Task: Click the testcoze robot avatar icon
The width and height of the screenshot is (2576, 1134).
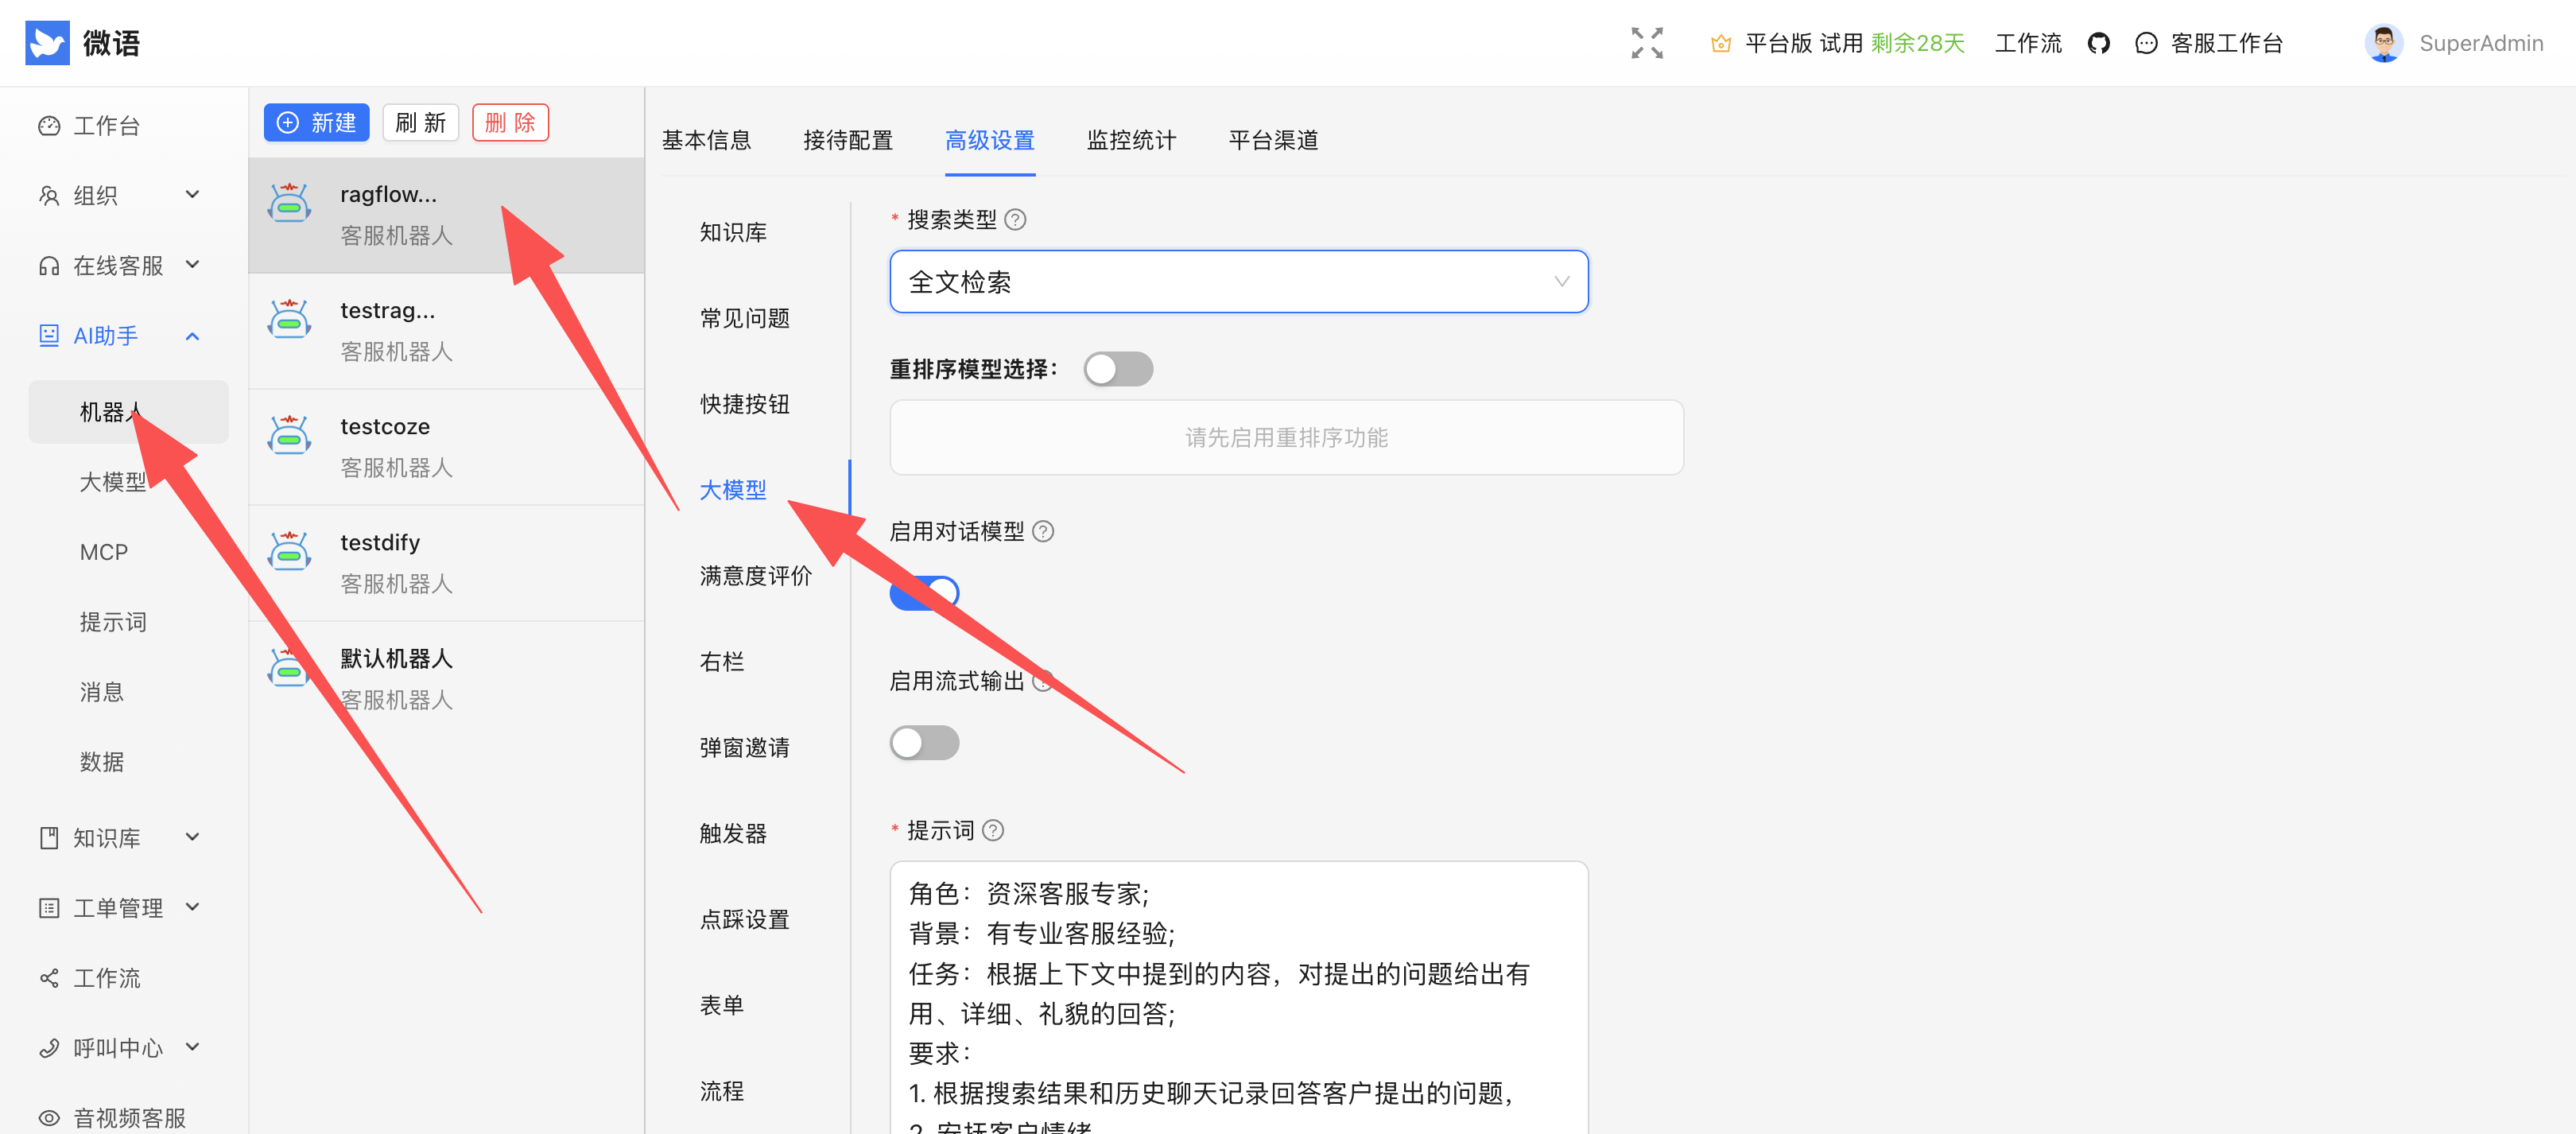Action: (289, 435)
